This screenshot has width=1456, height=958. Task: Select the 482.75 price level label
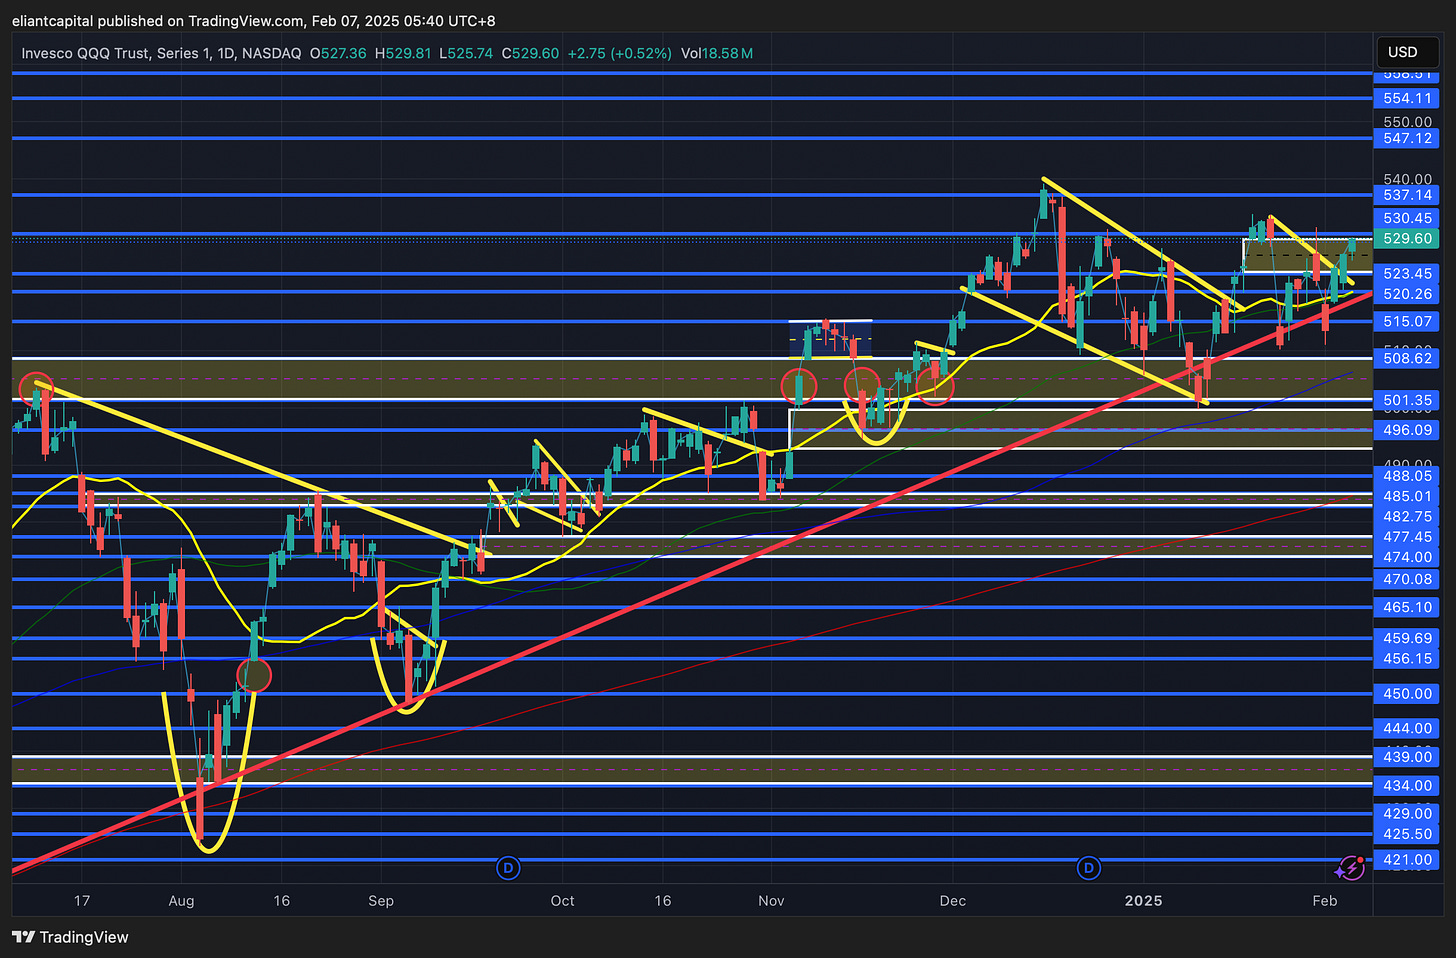click(1408, 516)
